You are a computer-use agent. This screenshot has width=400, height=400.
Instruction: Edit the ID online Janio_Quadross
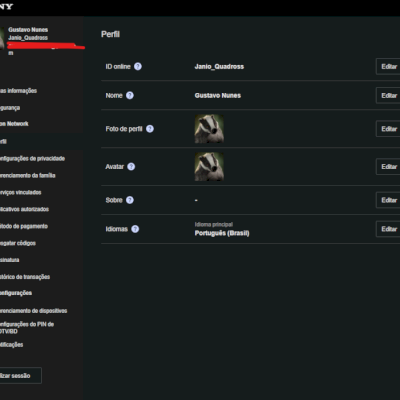tap(388, 66)
